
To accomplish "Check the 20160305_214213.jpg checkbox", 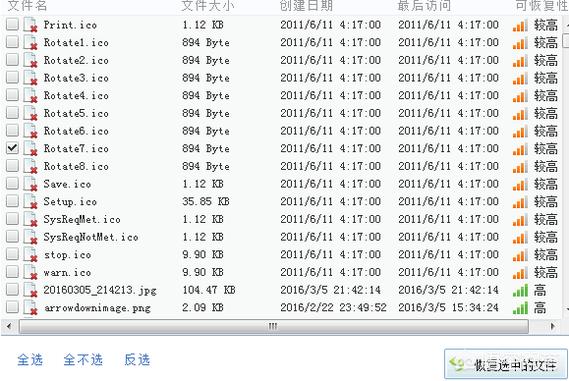I will tap(12, 289).
